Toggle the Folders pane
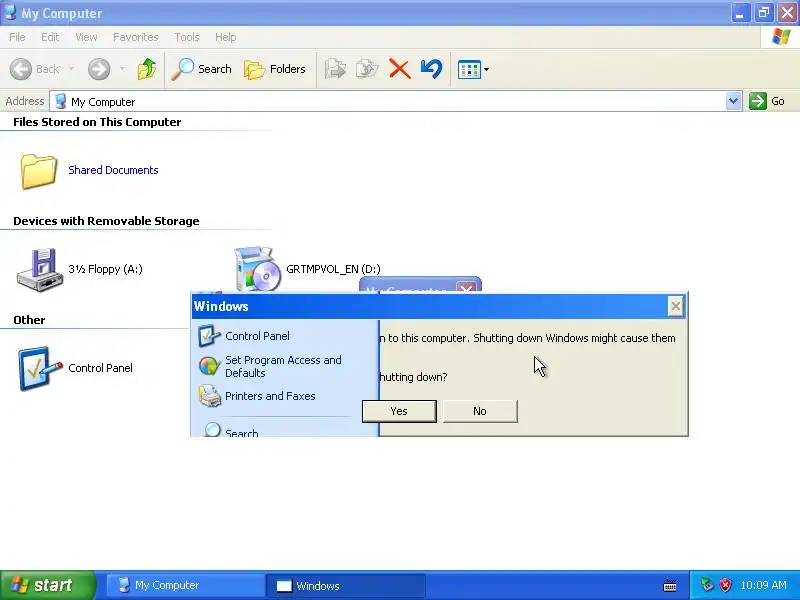 pos(275,69)
